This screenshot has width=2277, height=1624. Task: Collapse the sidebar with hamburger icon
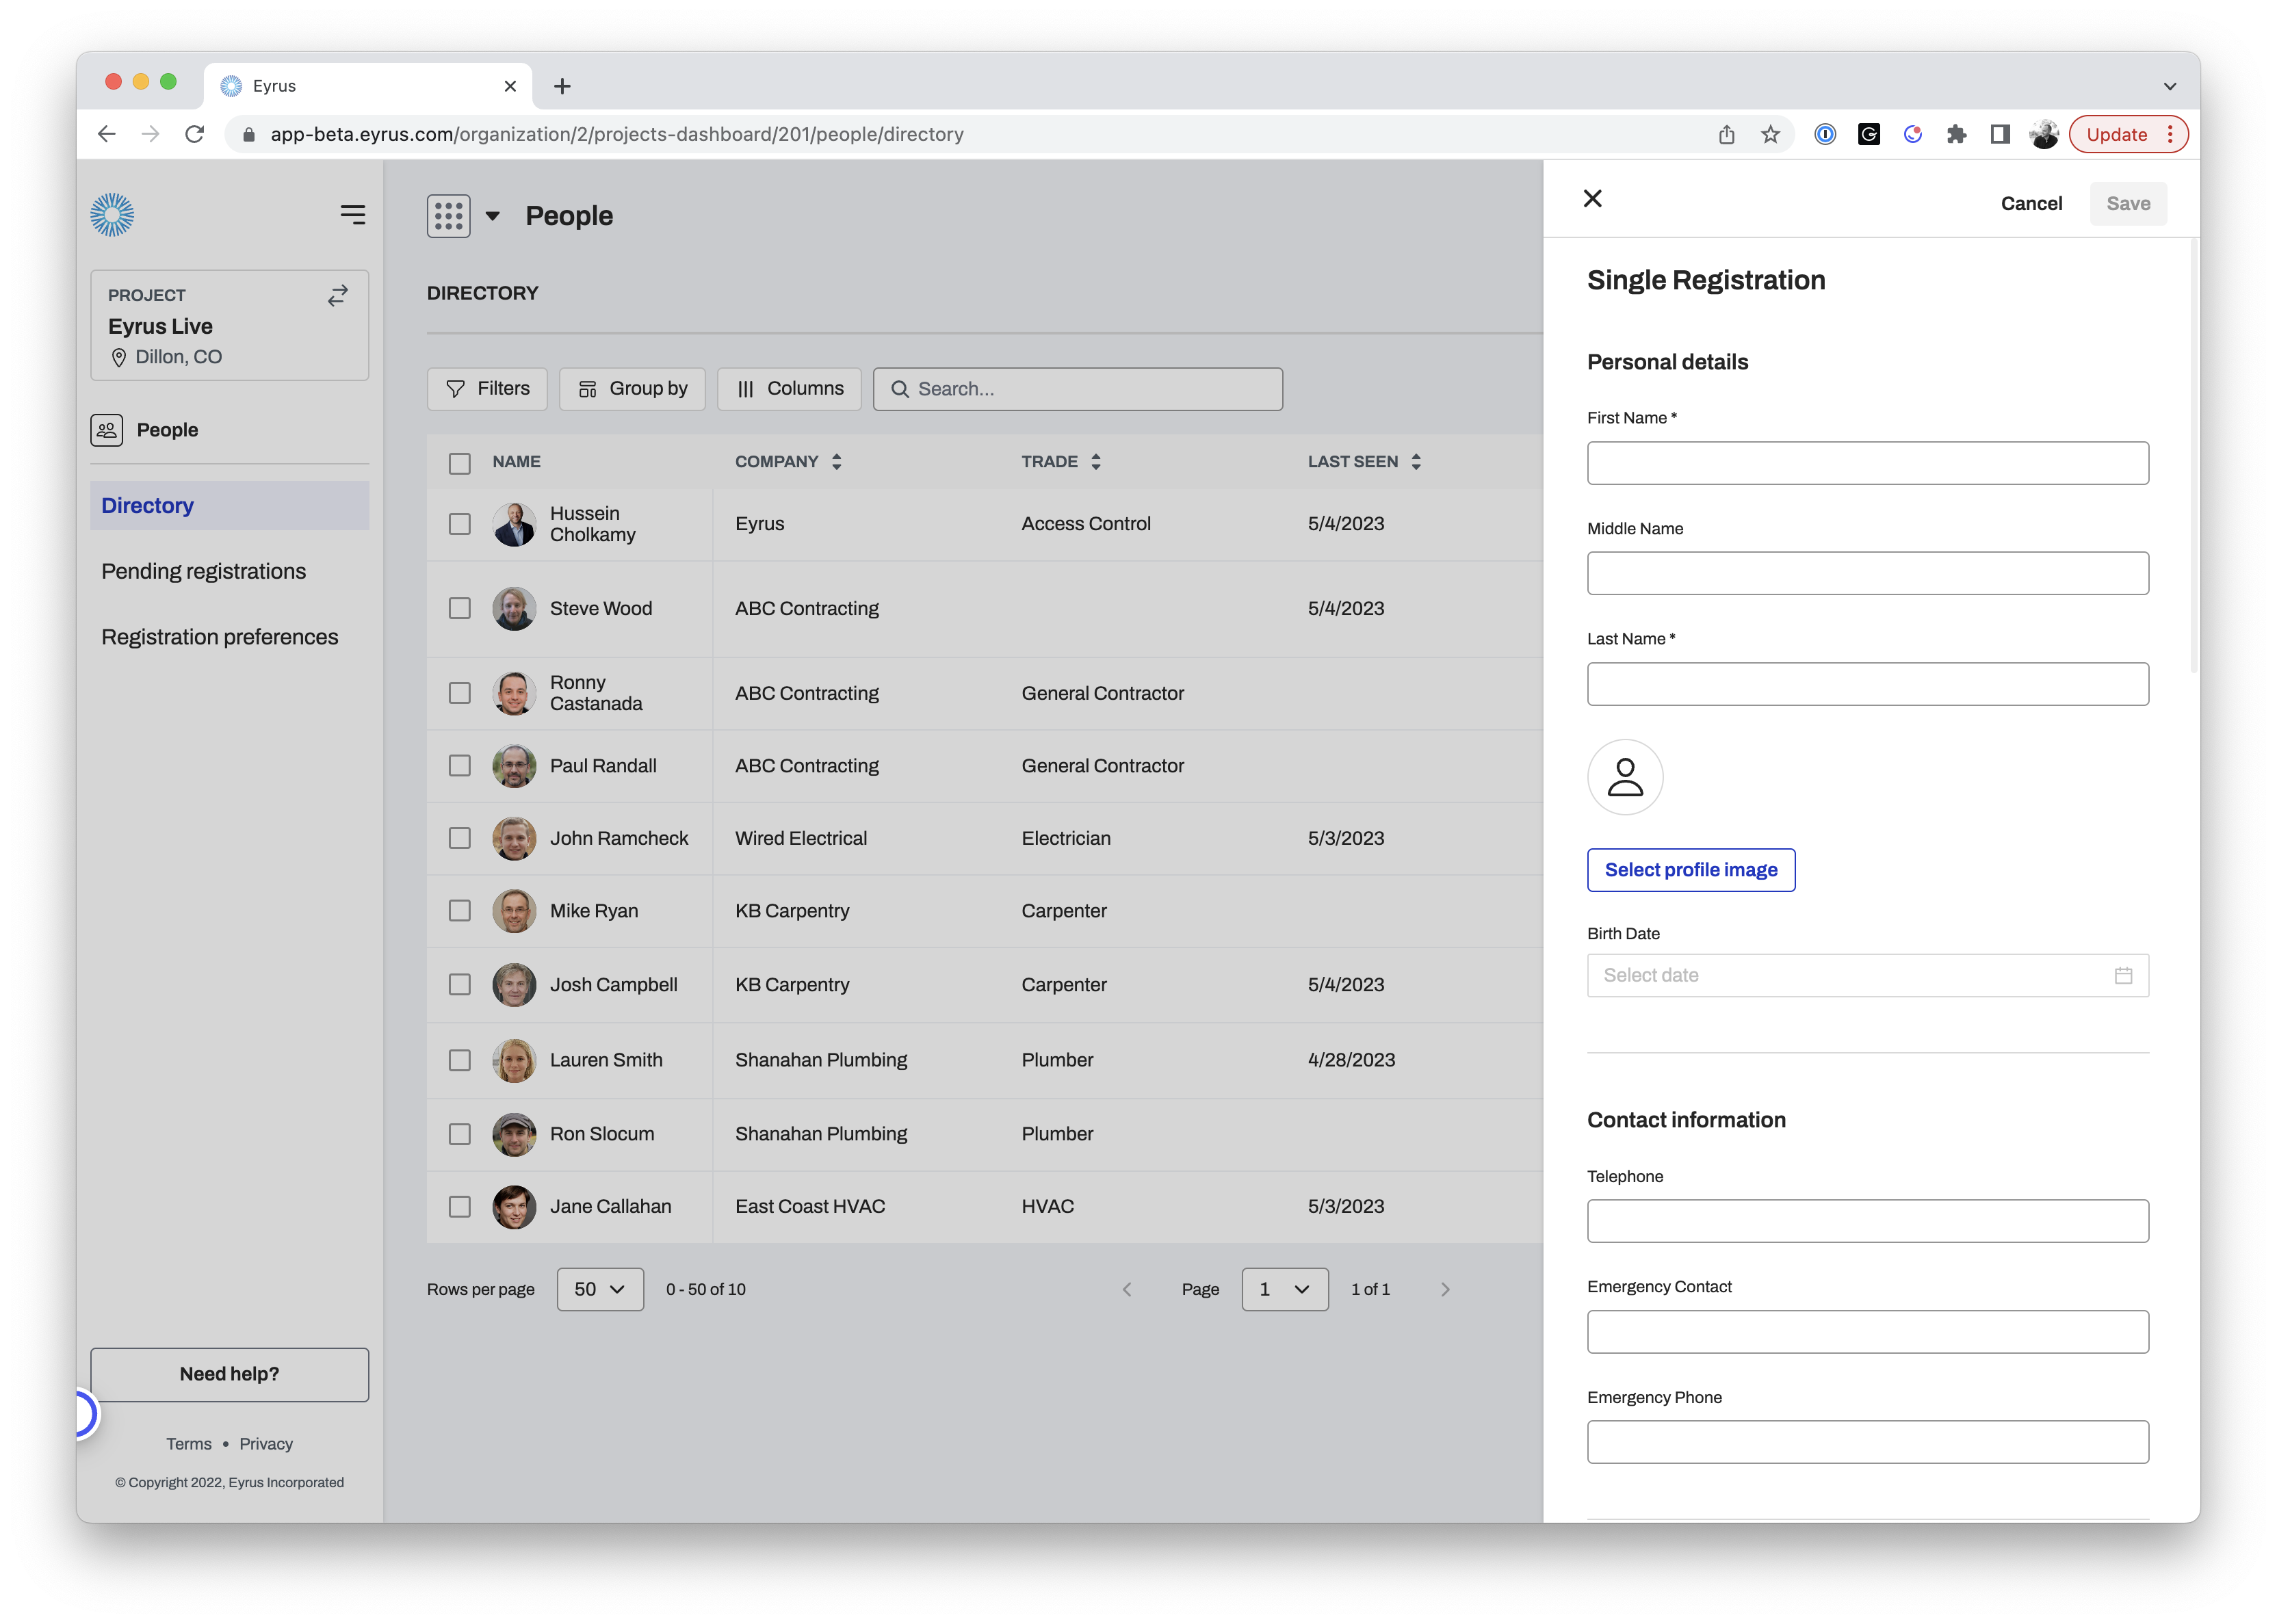352,215
